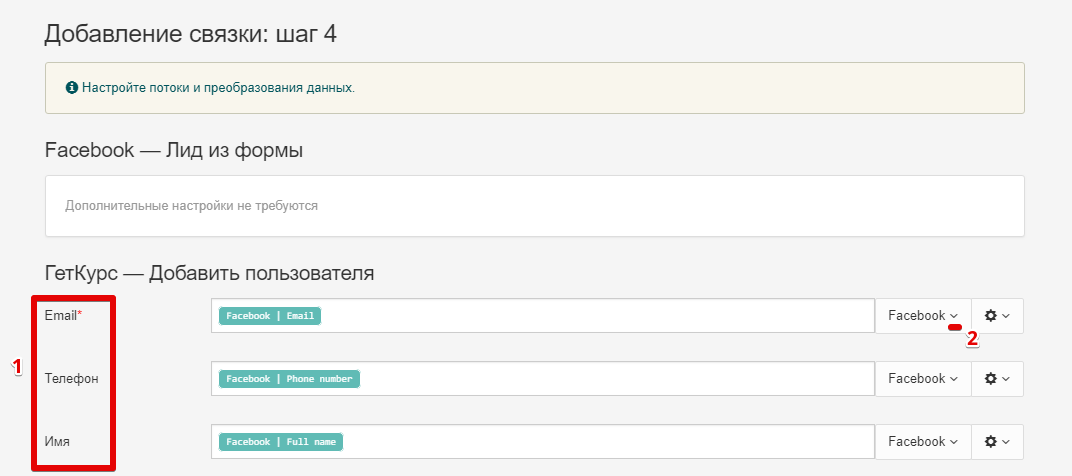Viewport: 1072px width, 476px height.
Task: Click empty space in the Телефон mapping field
Action: pyautogui.click(x=615, y=379)
